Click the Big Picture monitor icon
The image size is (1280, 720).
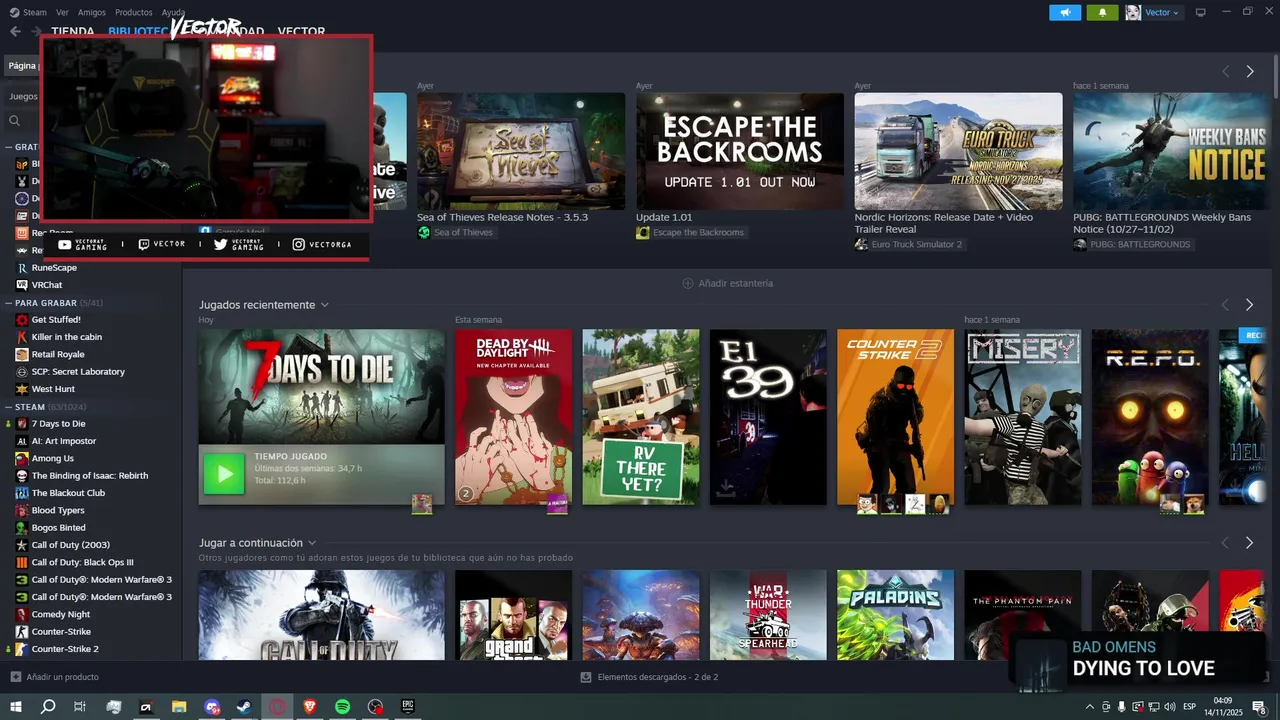[1201, 12]
